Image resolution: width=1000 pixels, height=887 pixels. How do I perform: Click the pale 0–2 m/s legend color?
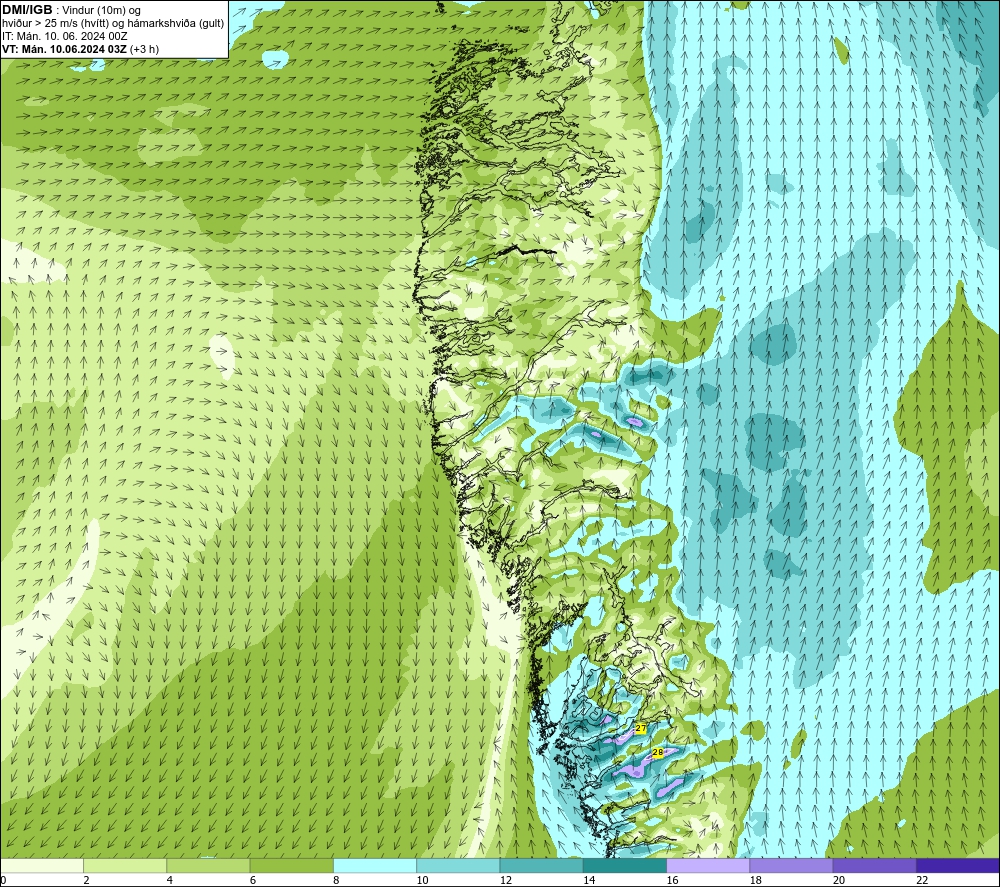click(42, 866)
